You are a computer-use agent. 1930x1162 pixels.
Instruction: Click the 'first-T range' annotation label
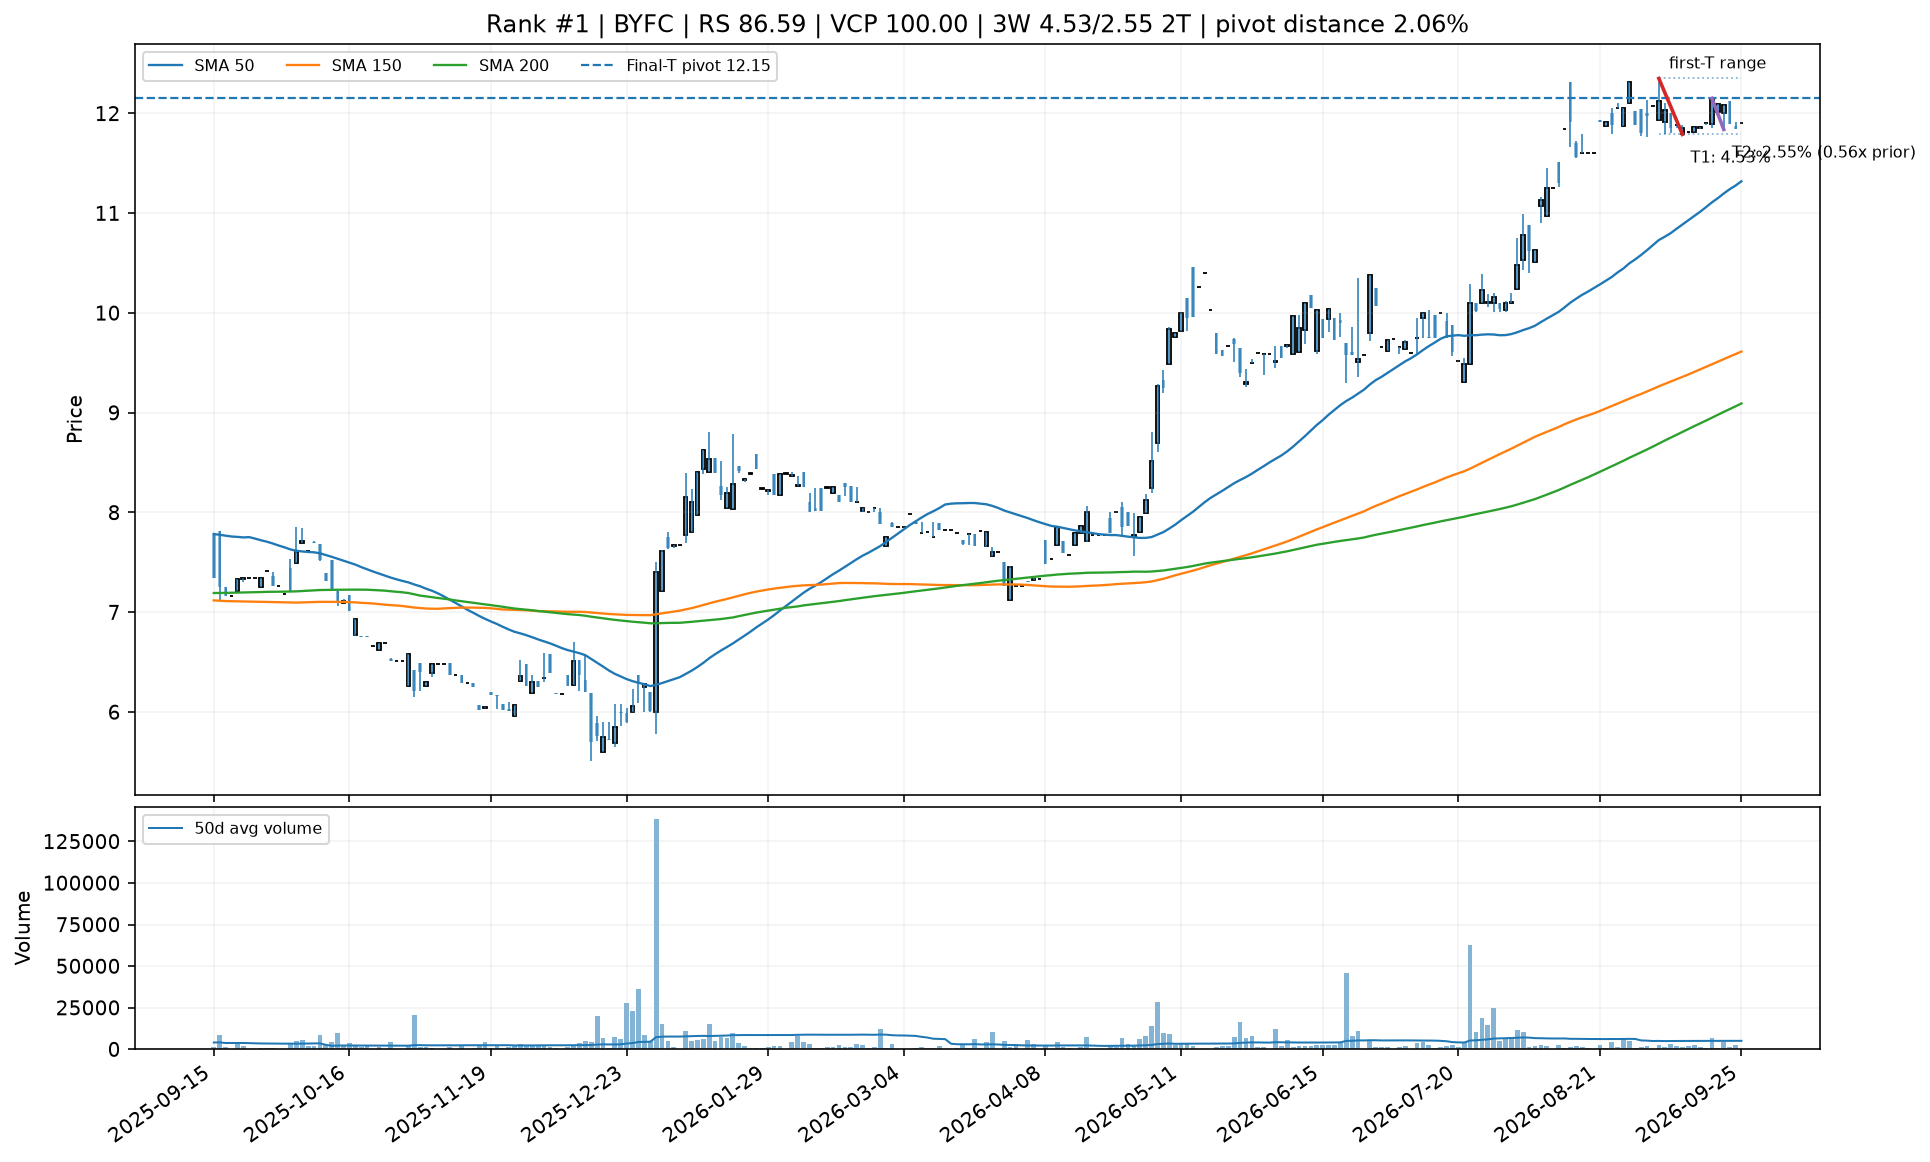point(1717,63)
